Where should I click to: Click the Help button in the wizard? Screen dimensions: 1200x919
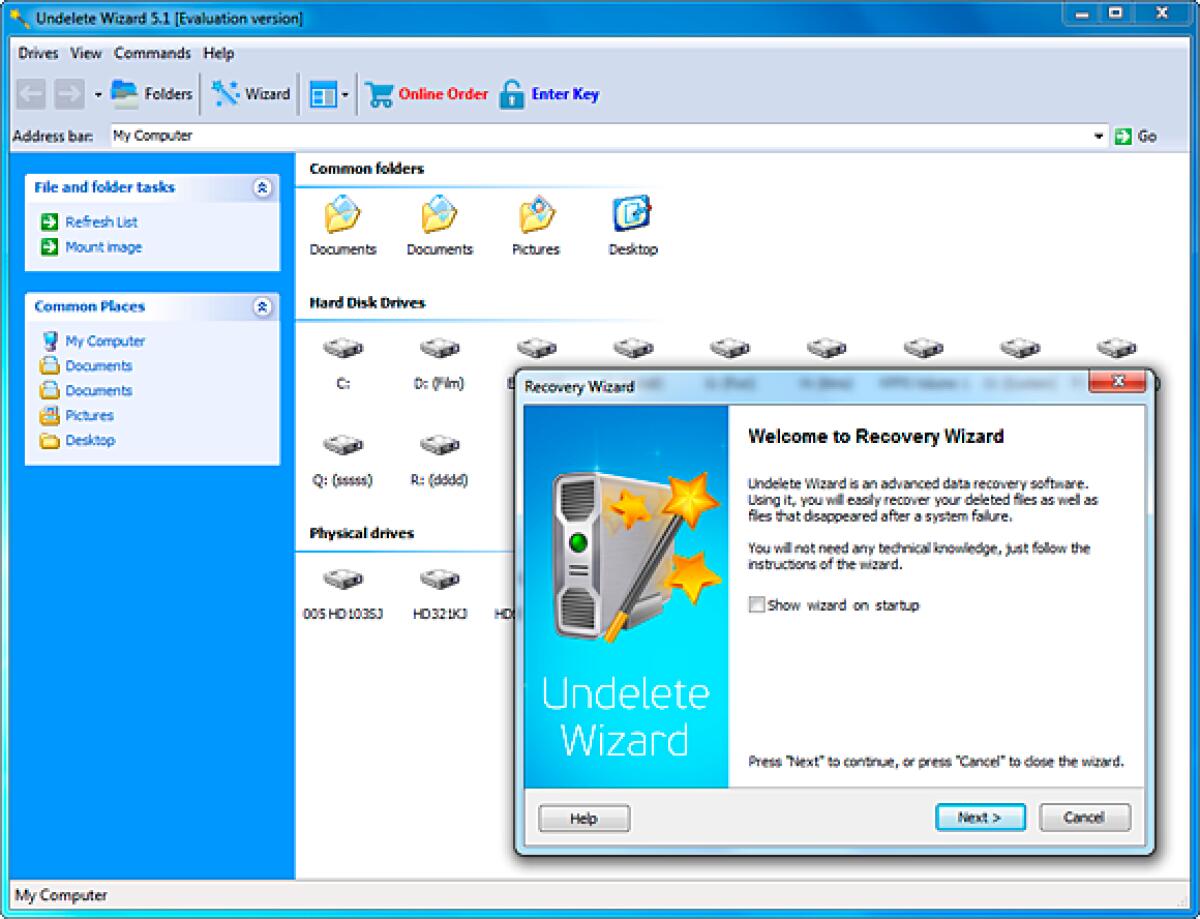click(583, 817)
